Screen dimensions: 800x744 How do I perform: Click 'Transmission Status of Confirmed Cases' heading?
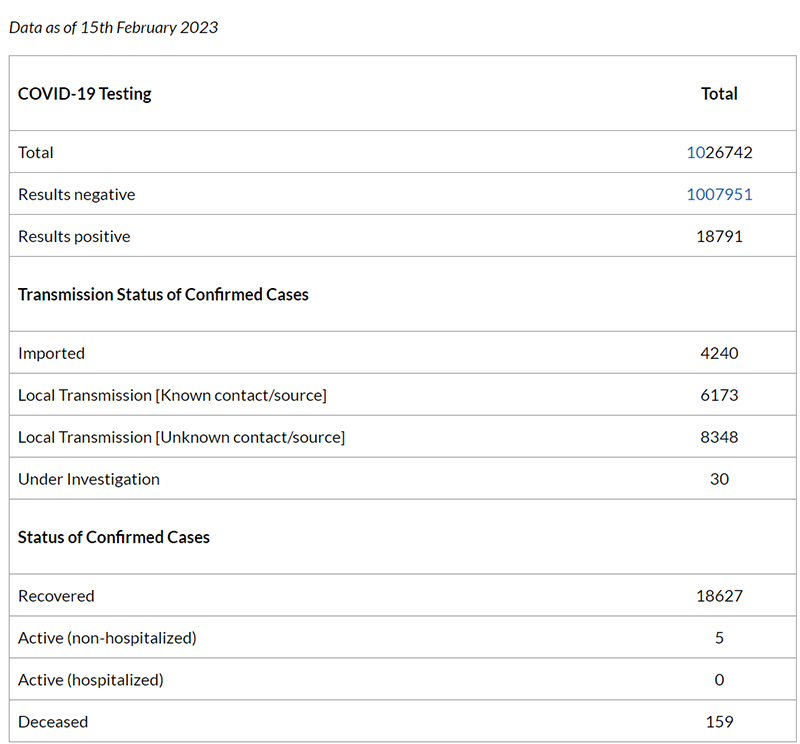point(163,294)
